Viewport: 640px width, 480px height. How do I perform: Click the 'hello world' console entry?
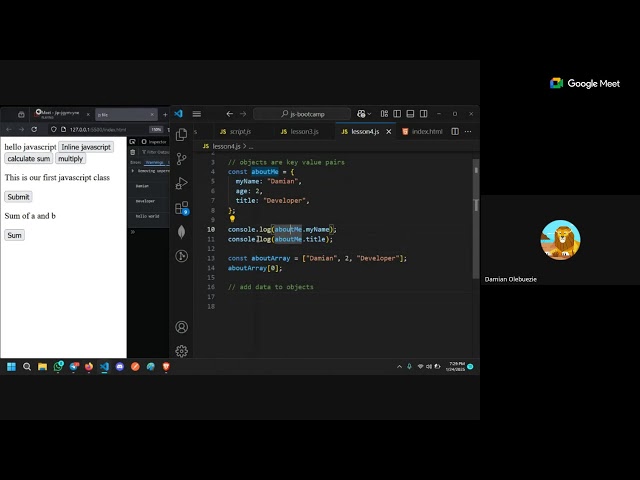pos(147,216)
